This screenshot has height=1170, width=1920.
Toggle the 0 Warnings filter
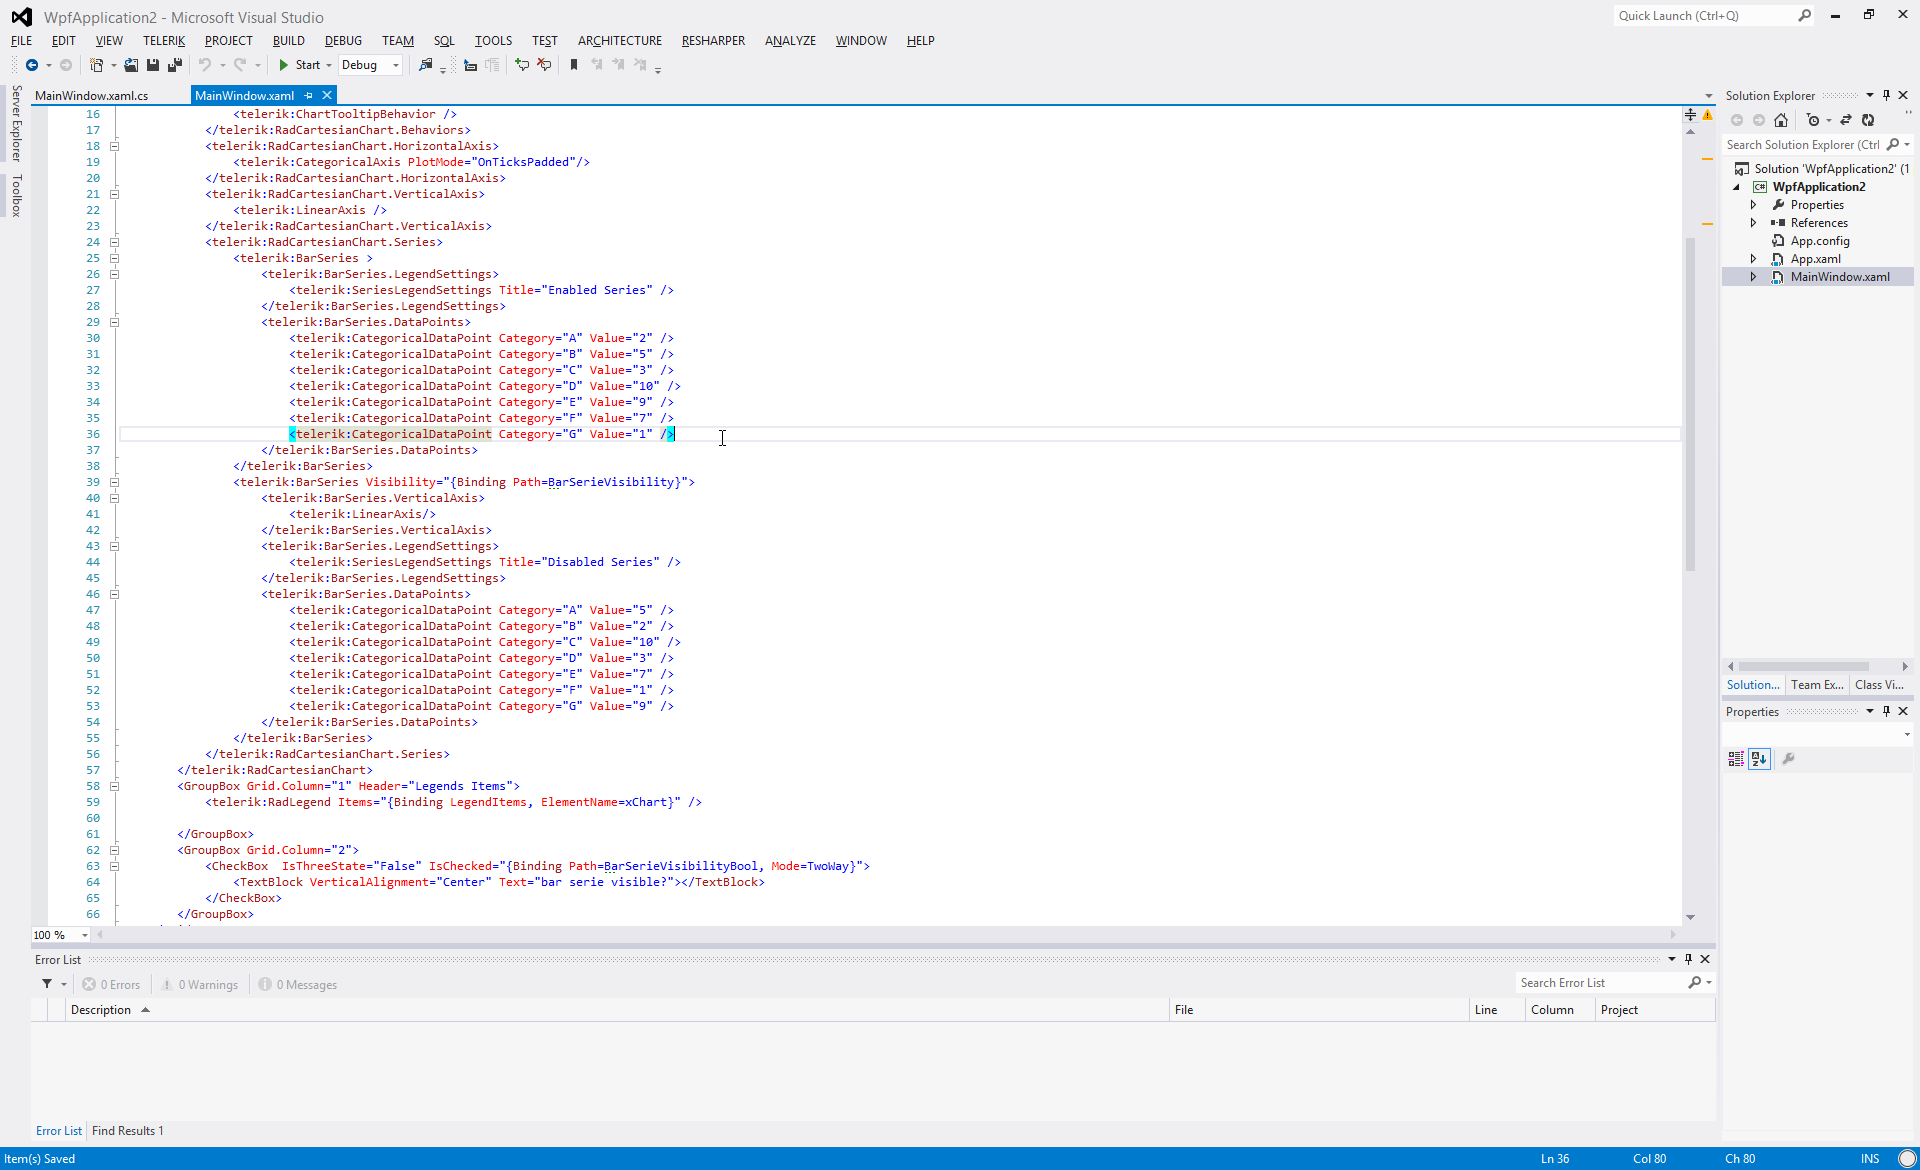[200, 985]
